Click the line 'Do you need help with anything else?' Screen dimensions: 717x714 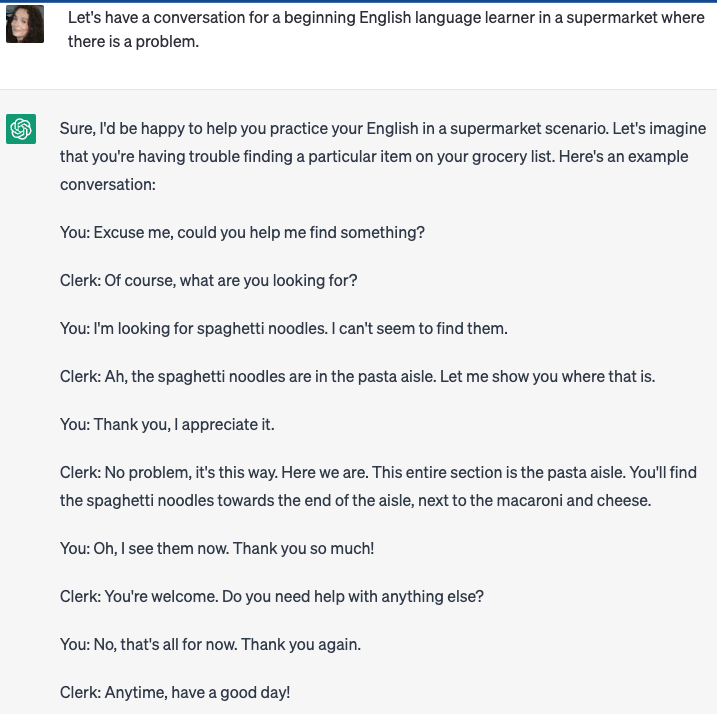pos(272,596)
